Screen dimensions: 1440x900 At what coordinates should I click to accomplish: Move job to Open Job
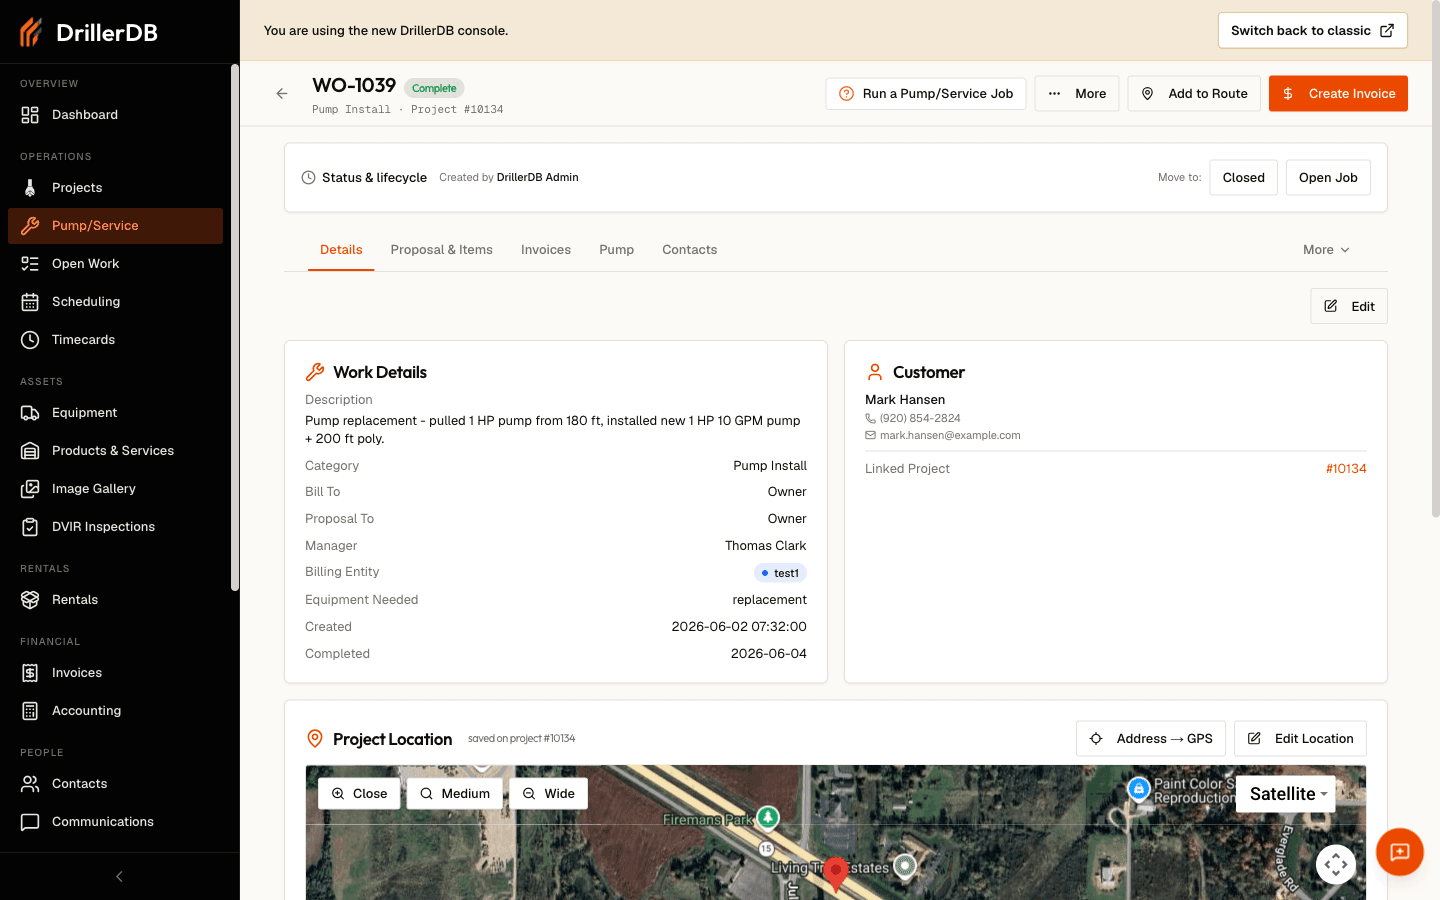click(x=1328, y=178)
